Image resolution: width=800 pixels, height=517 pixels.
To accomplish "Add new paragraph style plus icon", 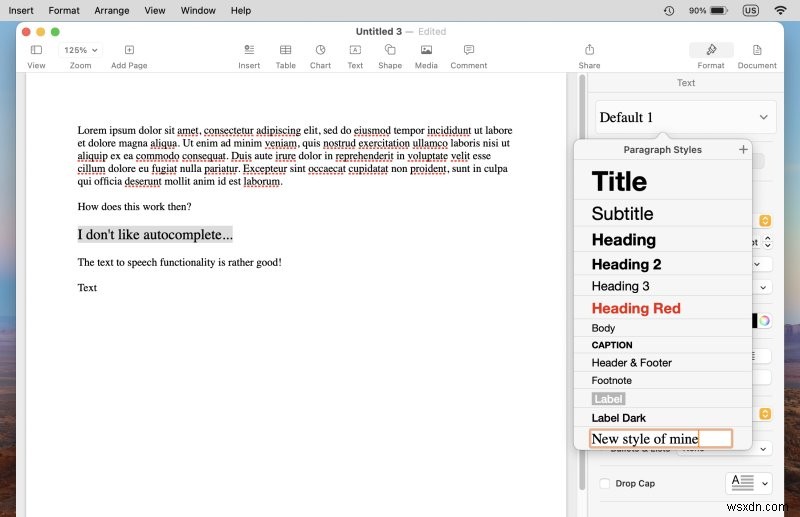I will click(743, 149).
